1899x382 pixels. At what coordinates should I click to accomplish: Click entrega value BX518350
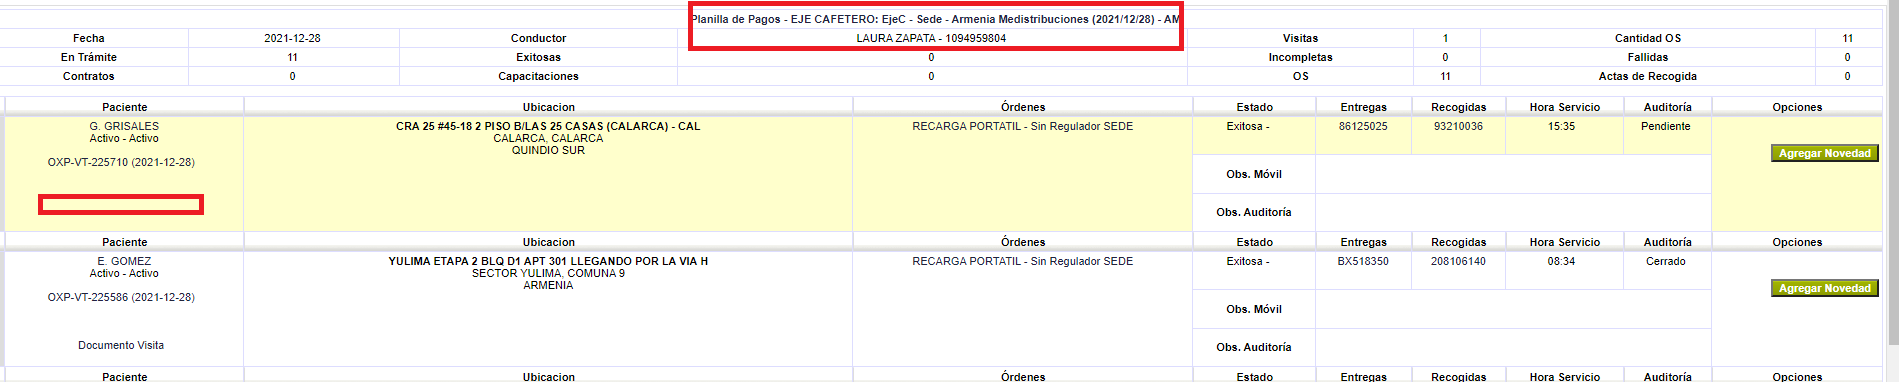[x=1363, y=261]
